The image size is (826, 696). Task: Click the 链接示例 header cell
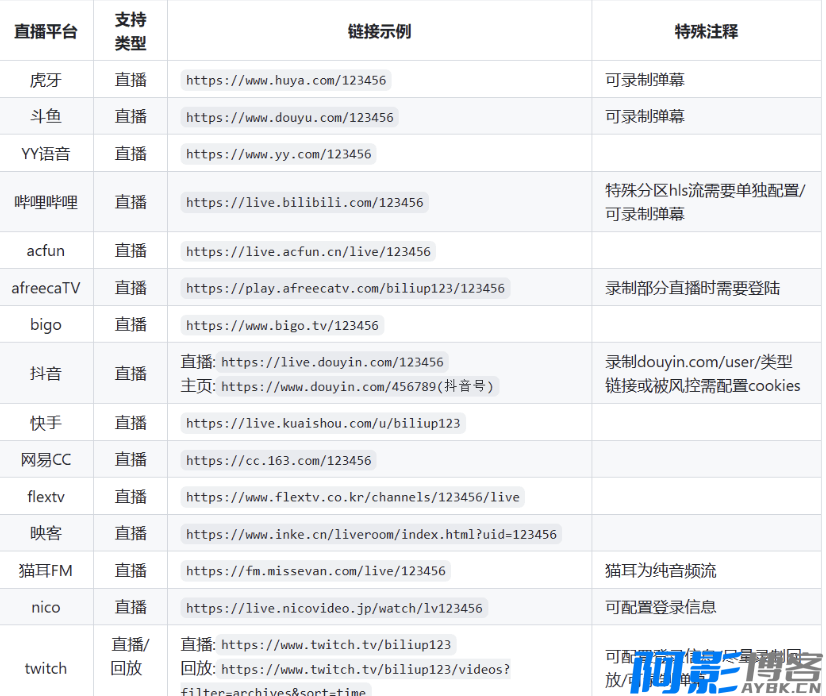tap(379, 31)
